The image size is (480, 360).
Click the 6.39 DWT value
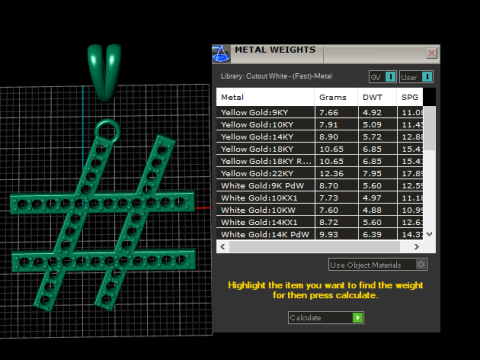(372, 235)
